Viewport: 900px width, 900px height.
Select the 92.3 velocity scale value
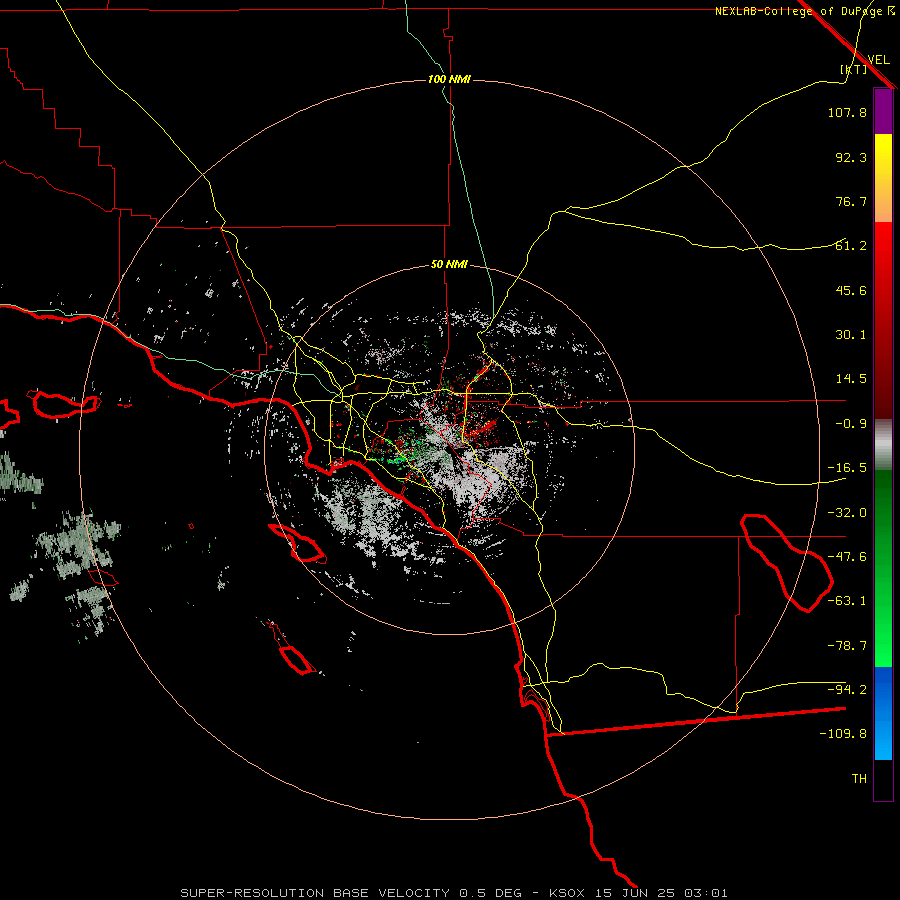click(x=851, y=157)
